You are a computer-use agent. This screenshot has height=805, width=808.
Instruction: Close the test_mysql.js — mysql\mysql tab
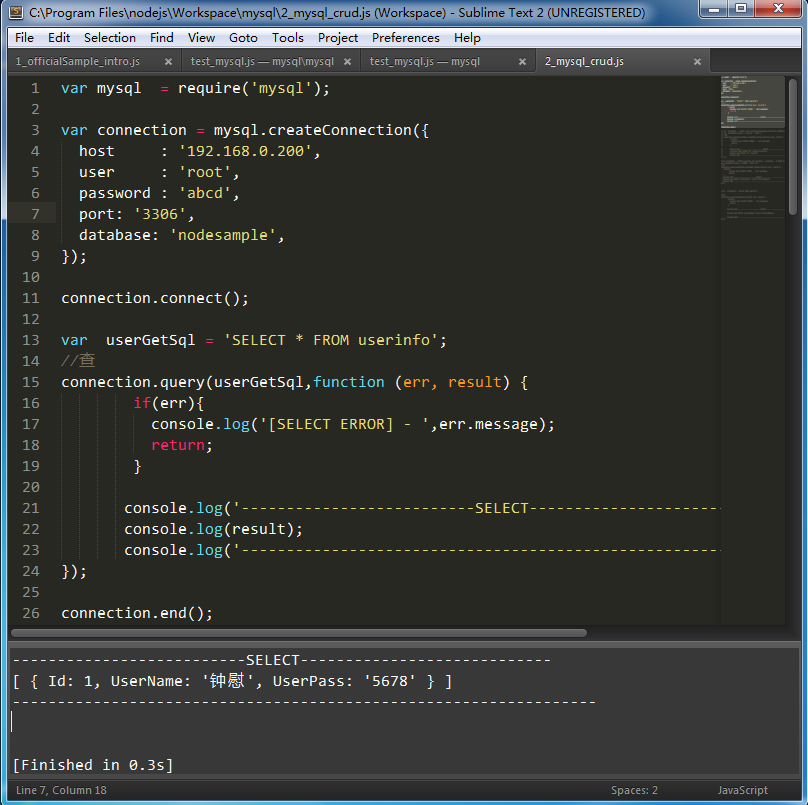[x=343, y=60]
